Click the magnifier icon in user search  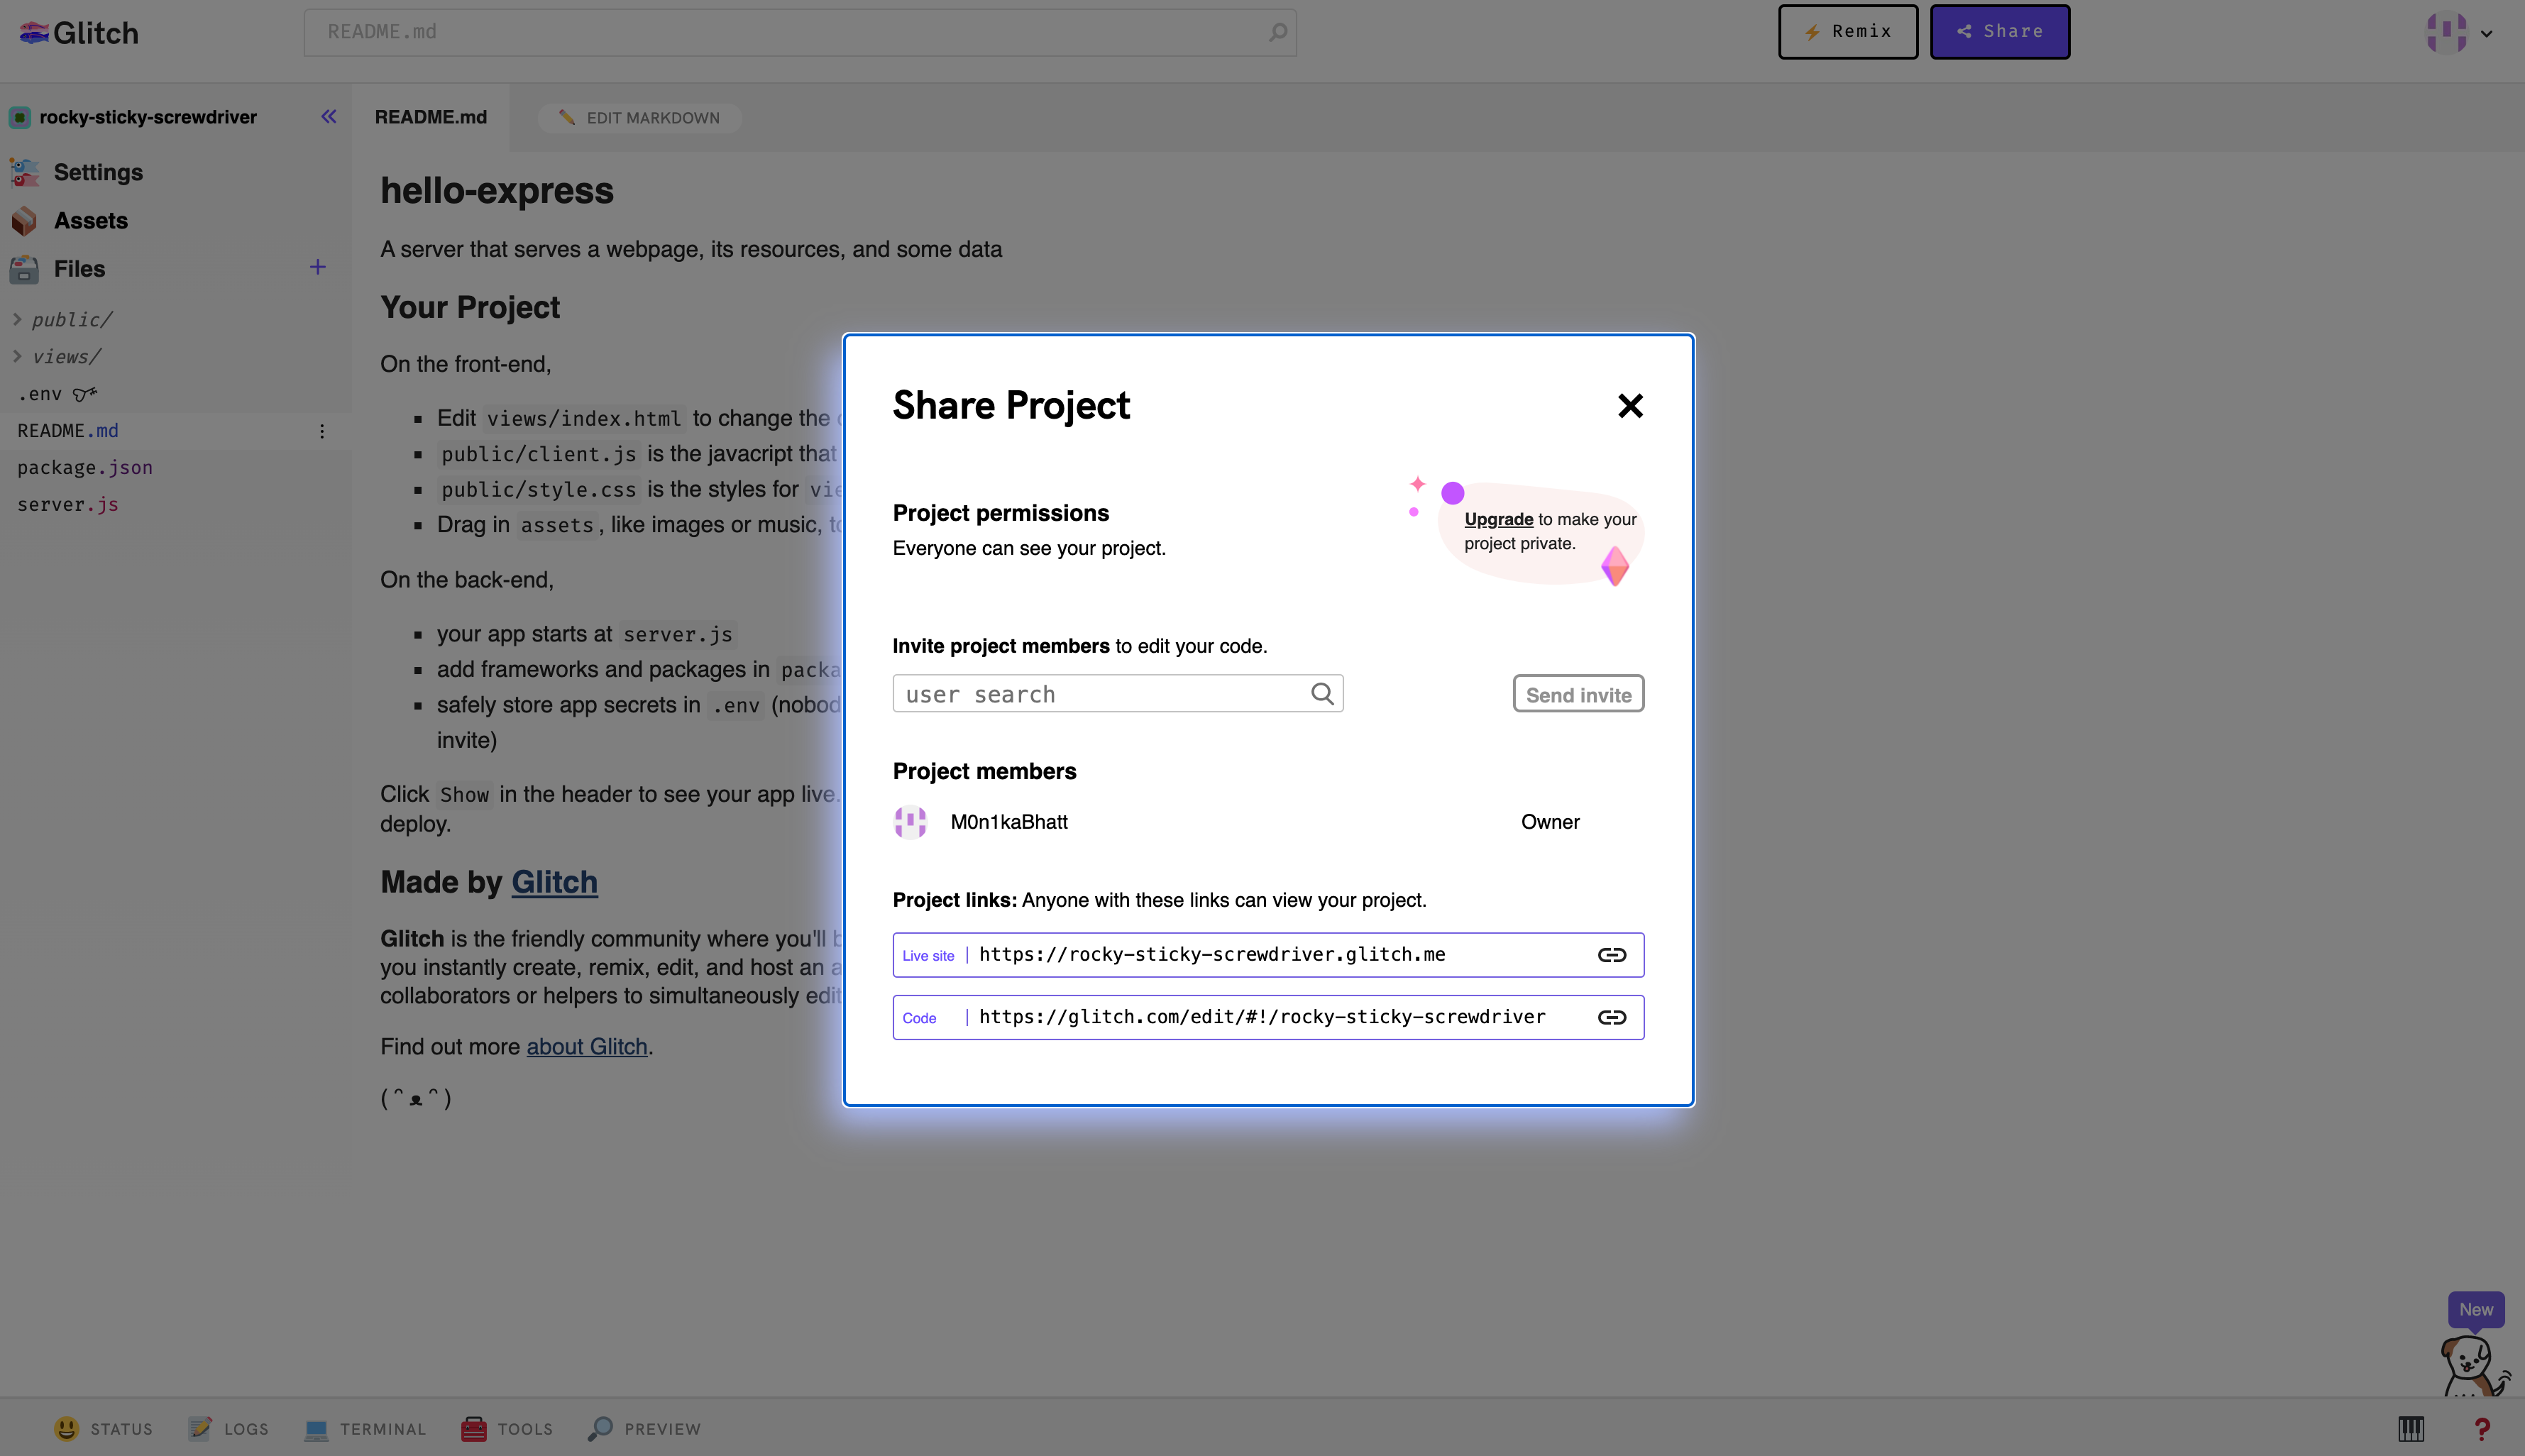tap(1322, 694)
